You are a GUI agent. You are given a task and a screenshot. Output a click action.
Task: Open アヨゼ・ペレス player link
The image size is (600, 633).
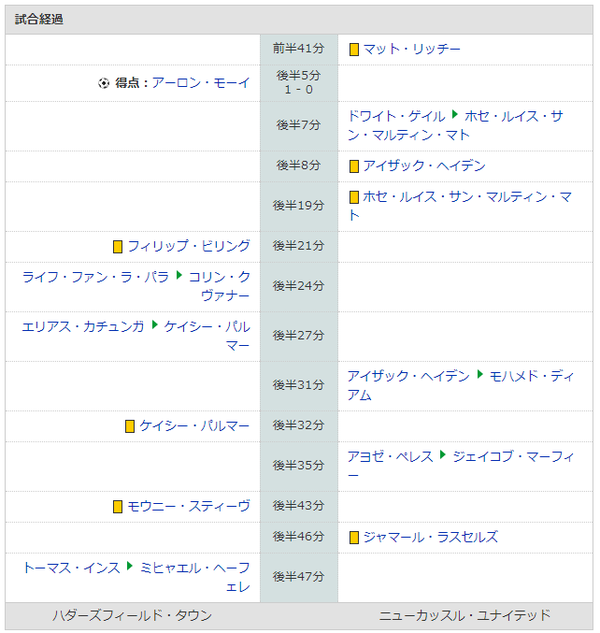click(390, 457)
